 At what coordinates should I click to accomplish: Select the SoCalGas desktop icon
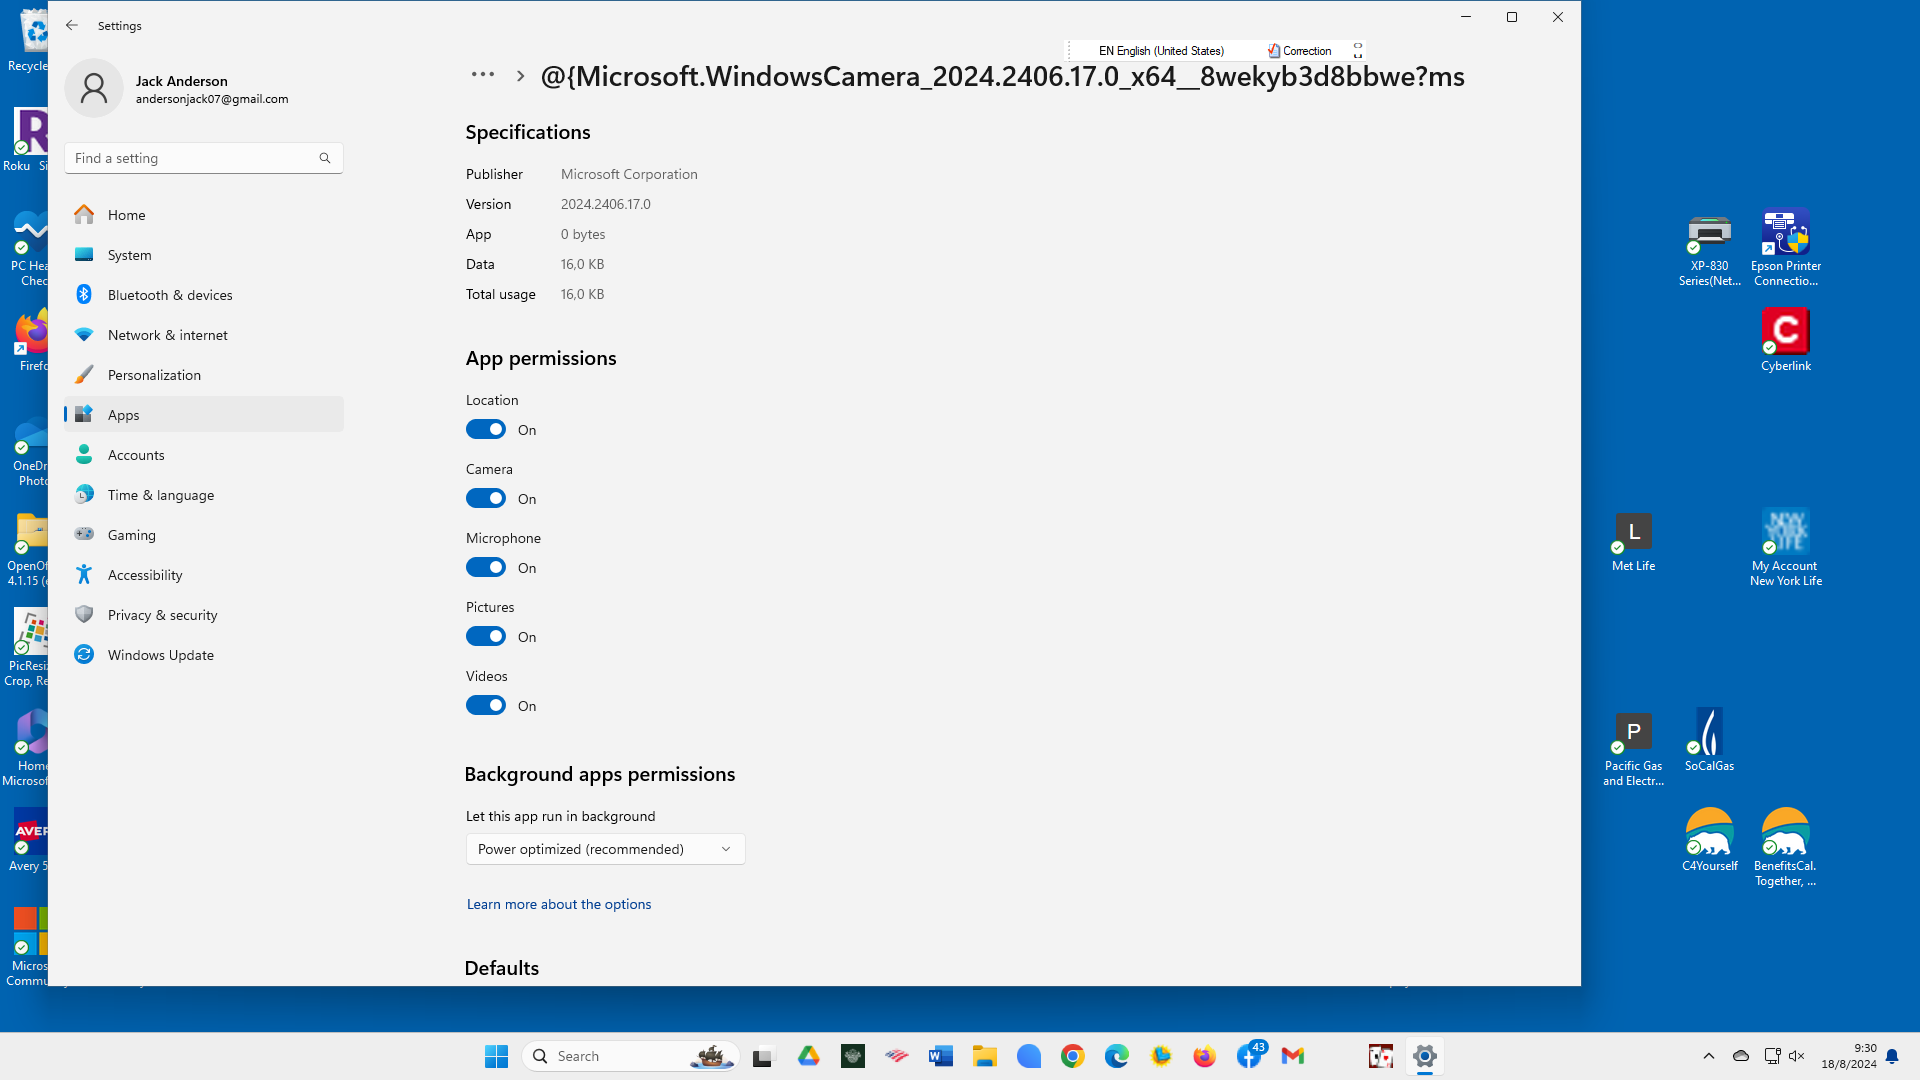pyautogui.click(x=1710, y=741)
